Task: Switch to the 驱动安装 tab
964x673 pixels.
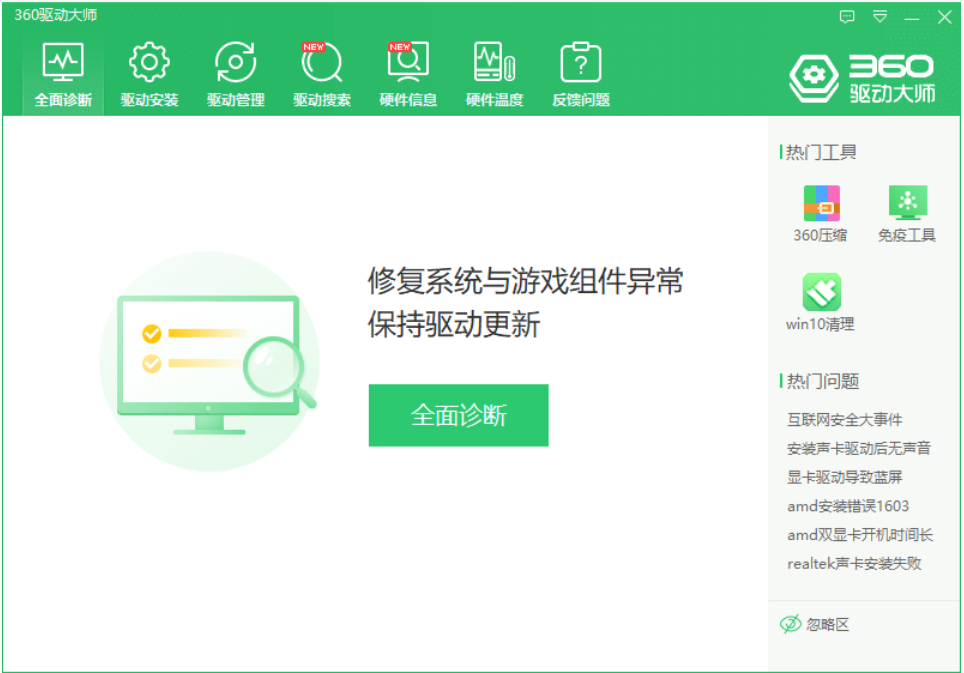Action: (x=149, y=76)
